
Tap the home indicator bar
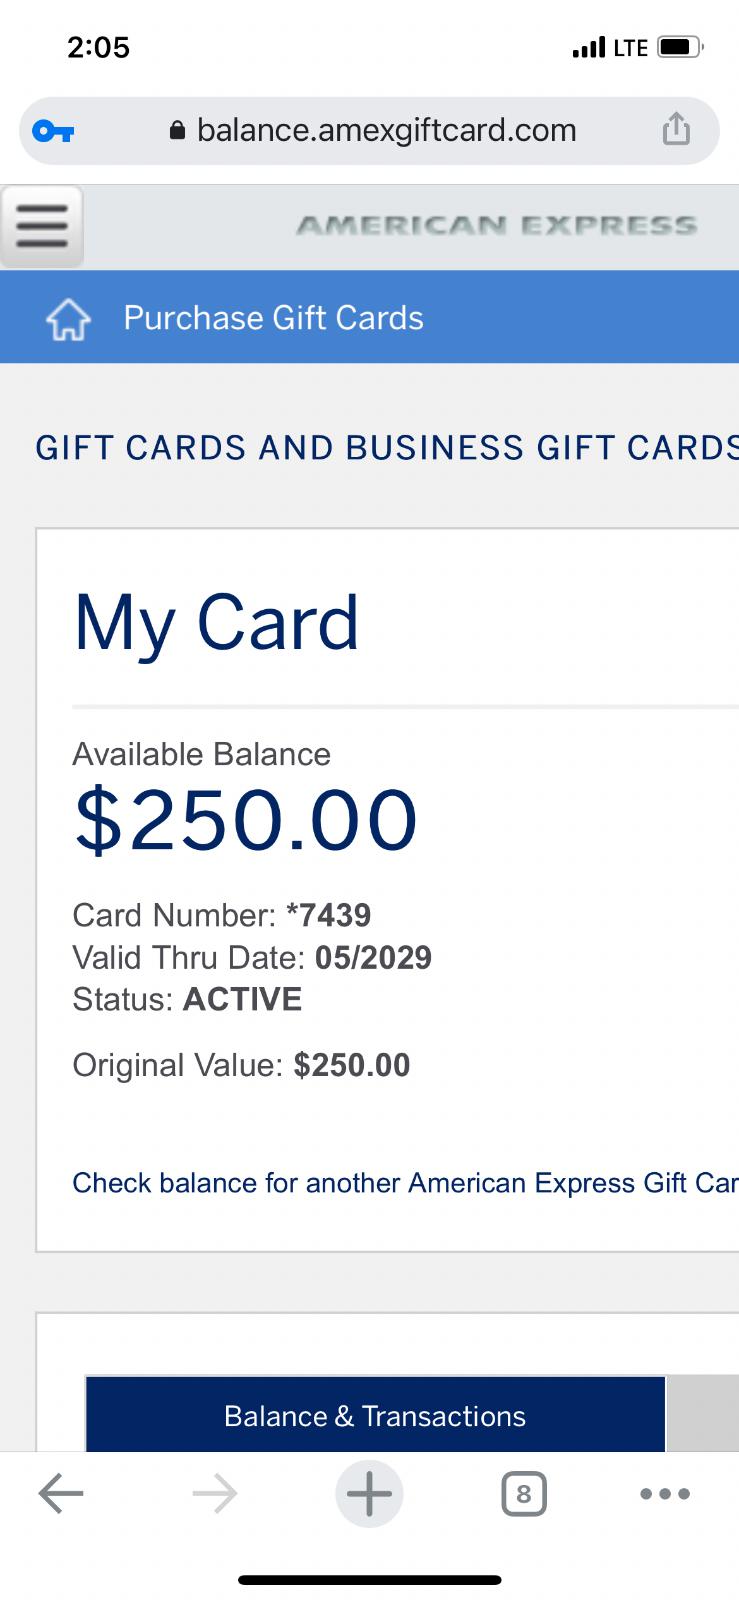point(369,1580)
